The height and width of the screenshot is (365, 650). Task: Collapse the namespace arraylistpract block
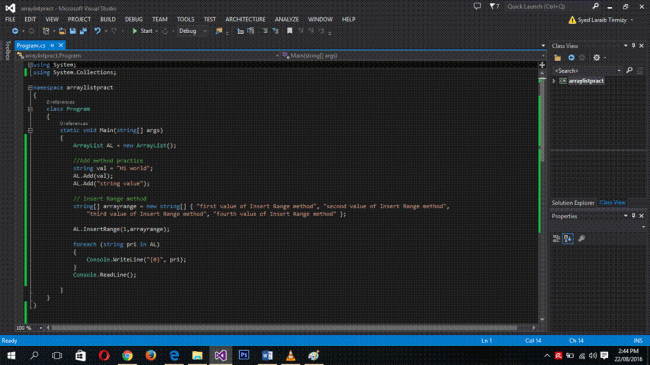[x=30, y=88]
